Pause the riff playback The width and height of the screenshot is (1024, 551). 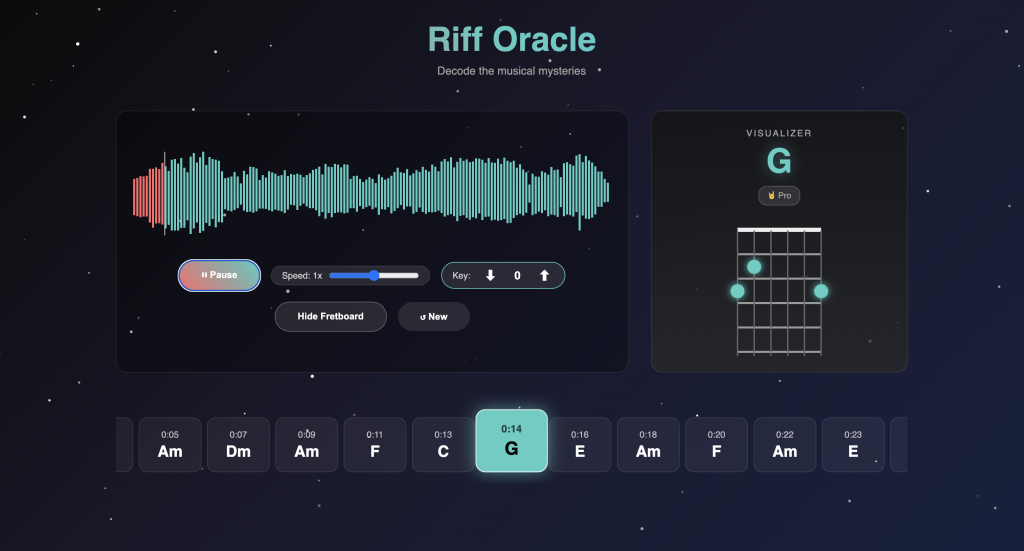tap(219, 275)
